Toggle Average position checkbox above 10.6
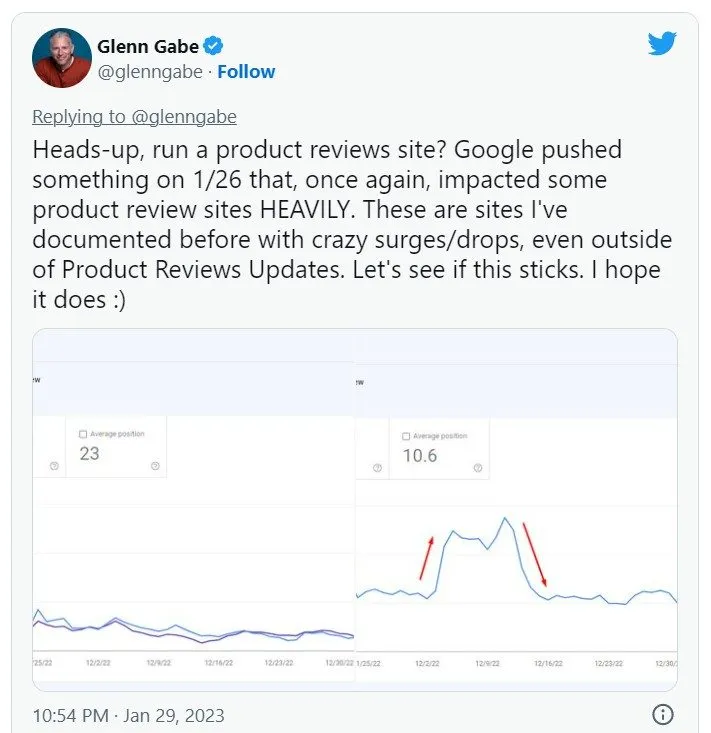 point(406,436)
